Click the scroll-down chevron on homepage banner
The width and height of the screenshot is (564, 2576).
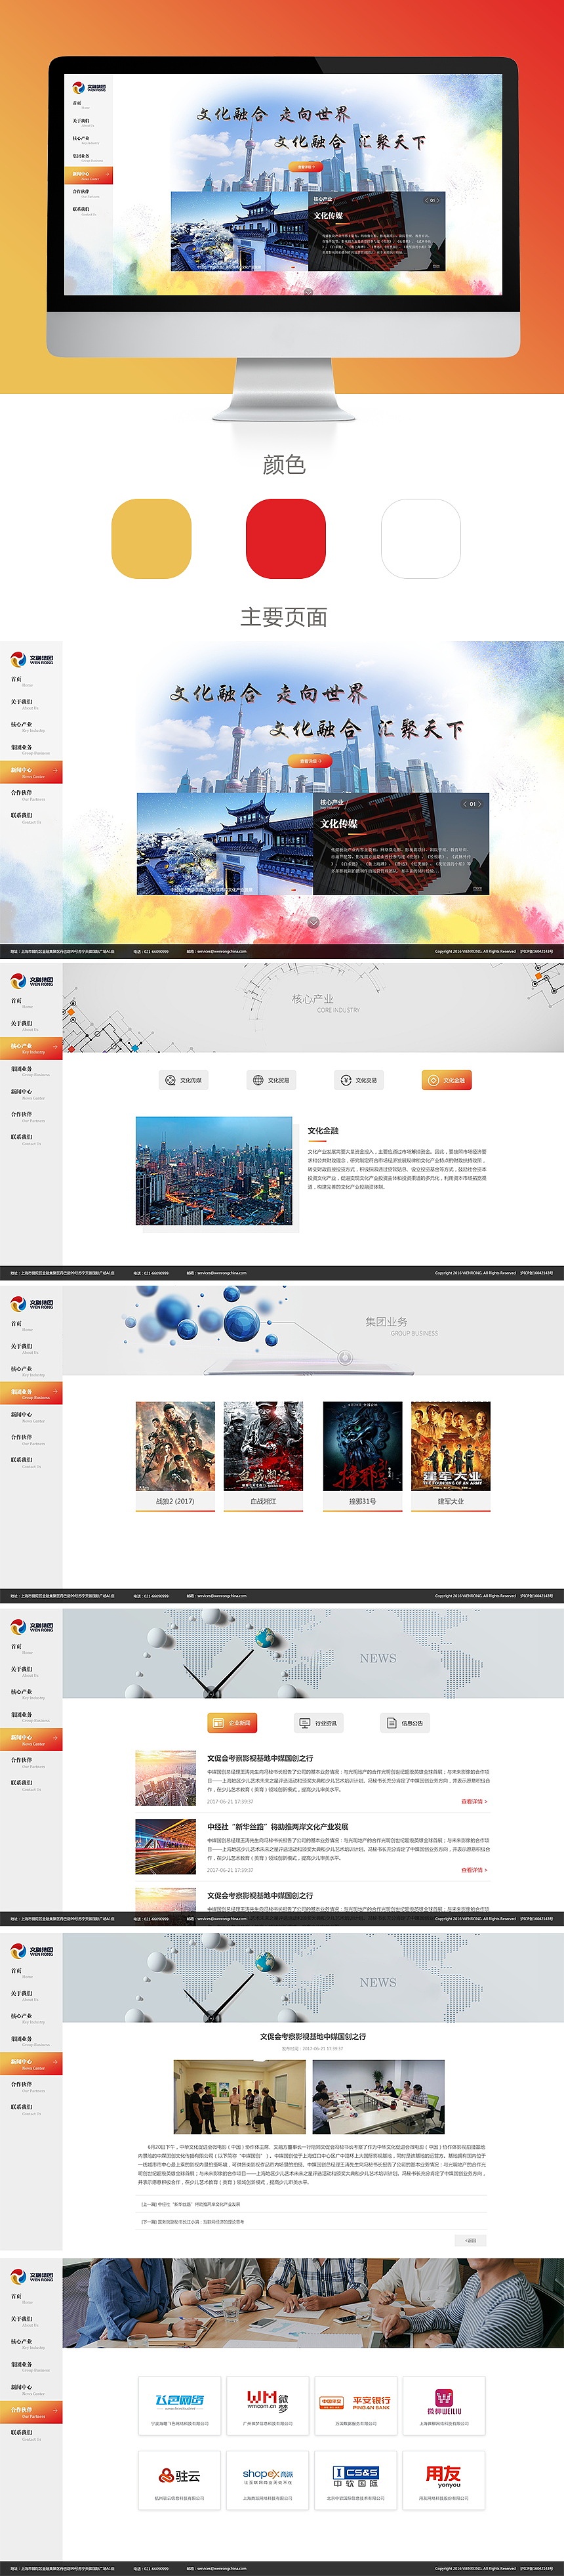coord(313,922)
